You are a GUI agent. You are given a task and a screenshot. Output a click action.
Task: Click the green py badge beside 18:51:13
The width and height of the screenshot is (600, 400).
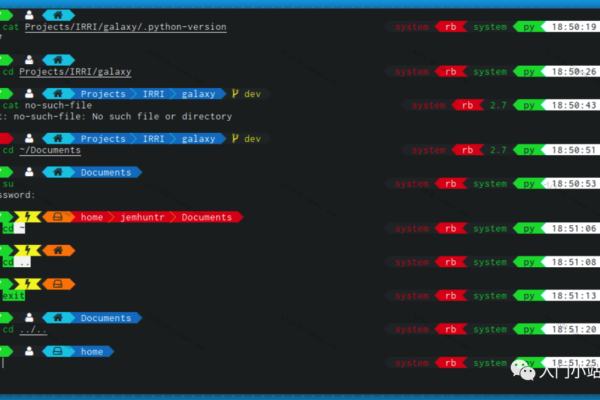click(x=527, y=295)
